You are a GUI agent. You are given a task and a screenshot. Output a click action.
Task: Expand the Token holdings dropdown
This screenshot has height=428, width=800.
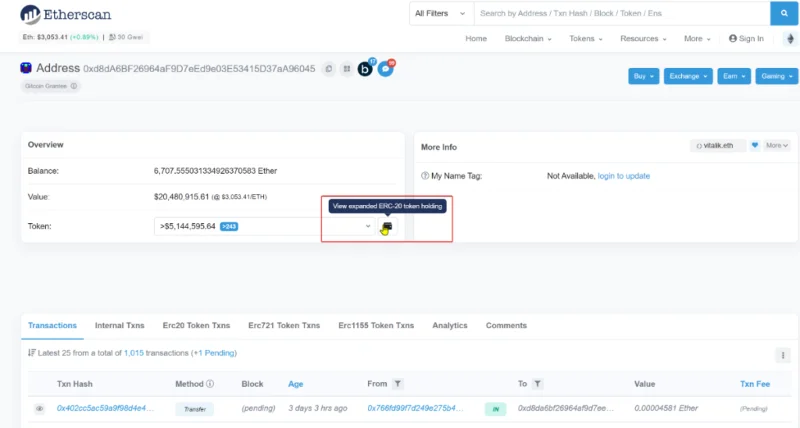[x=265, y=226]
